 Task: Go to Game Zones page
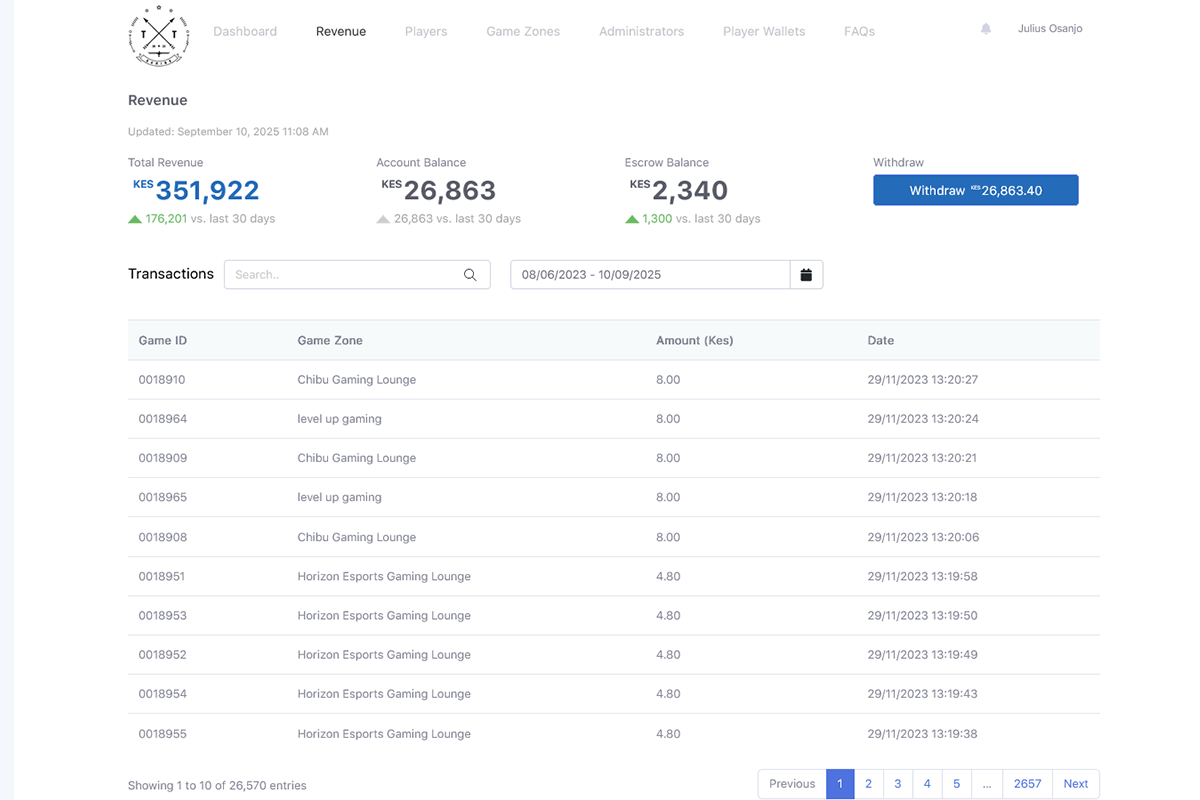(x=523, y=32)
